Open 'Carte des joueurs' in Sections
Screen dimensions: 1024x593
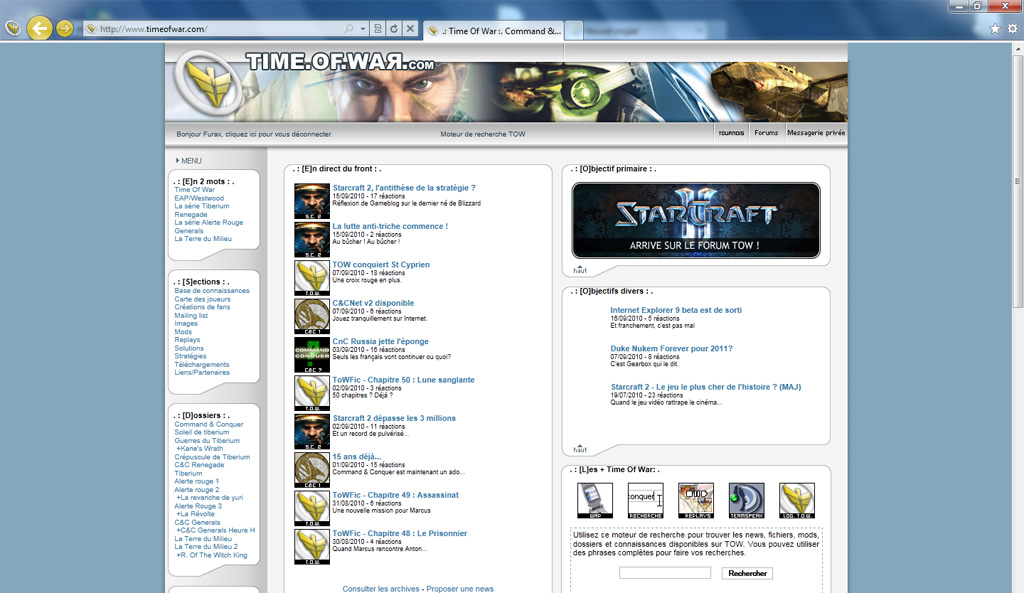coord(202,299)
